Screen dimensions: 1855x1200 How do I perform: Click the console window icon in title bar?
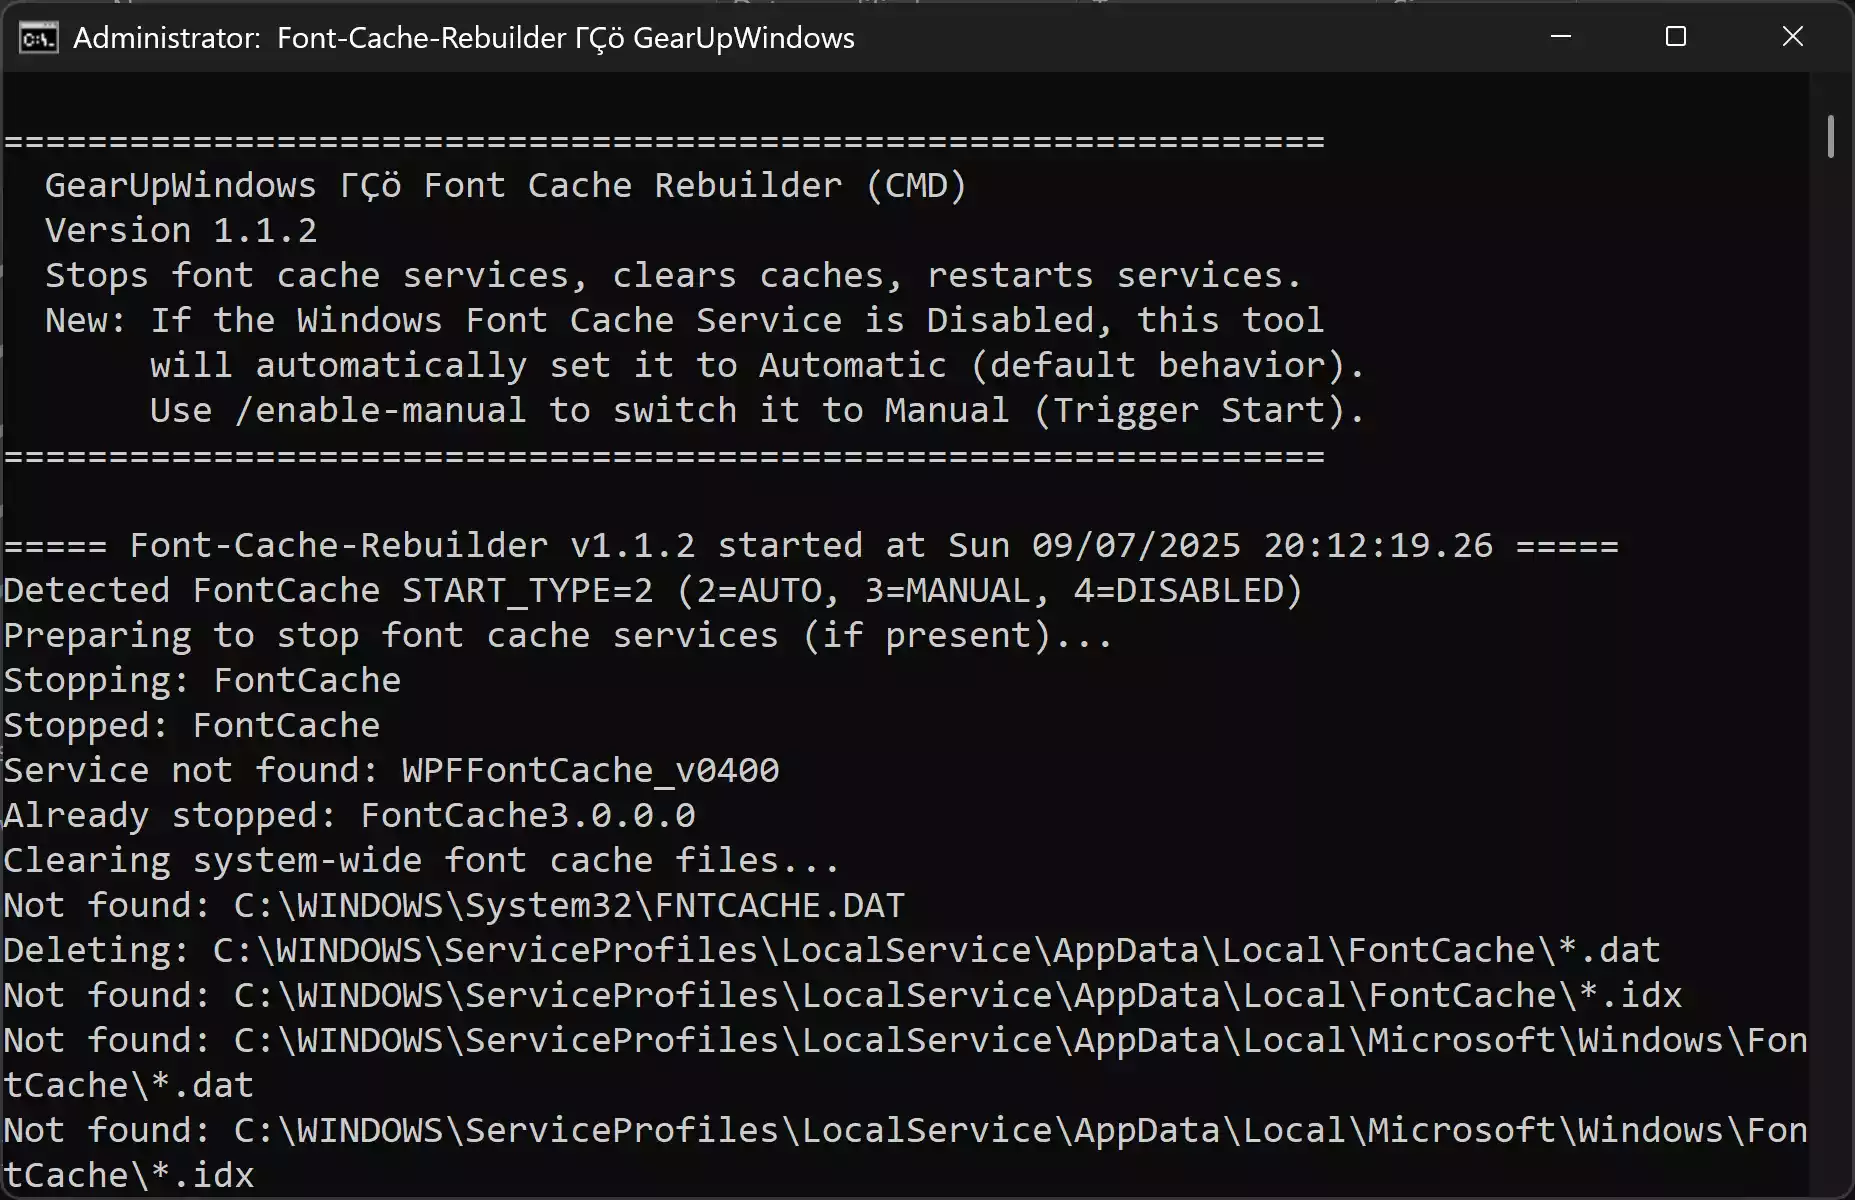pos(38,37)
